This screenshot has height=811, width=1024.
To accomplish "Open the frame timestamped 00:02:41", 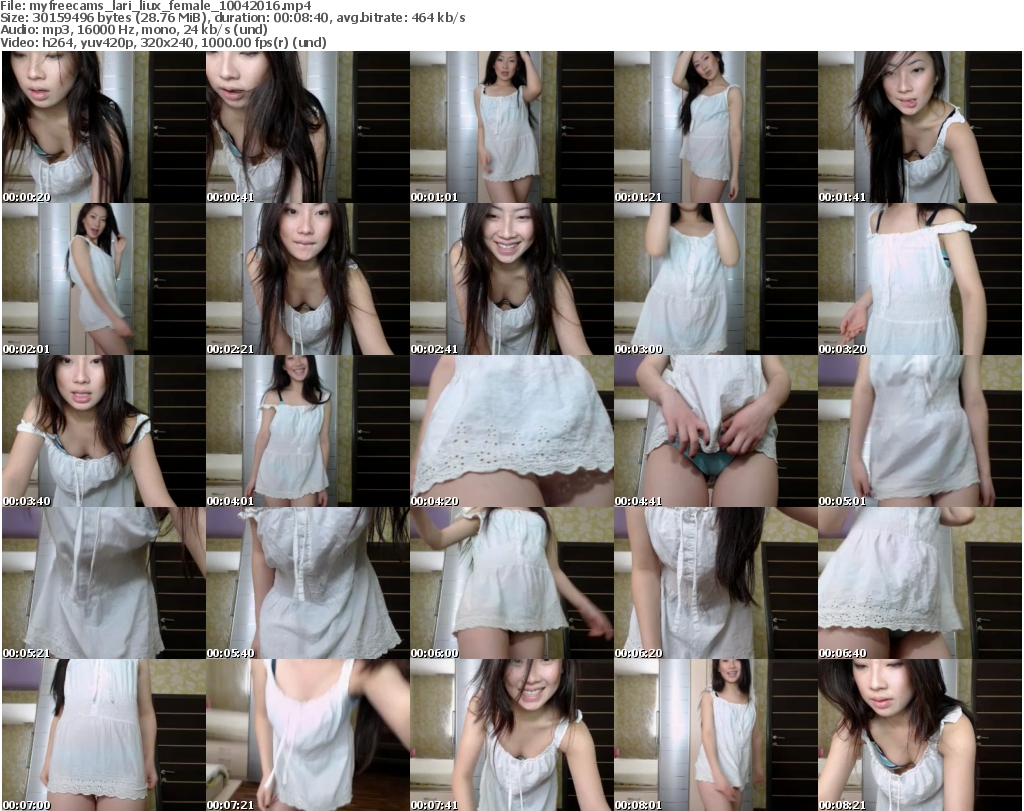I will [511, 279].
